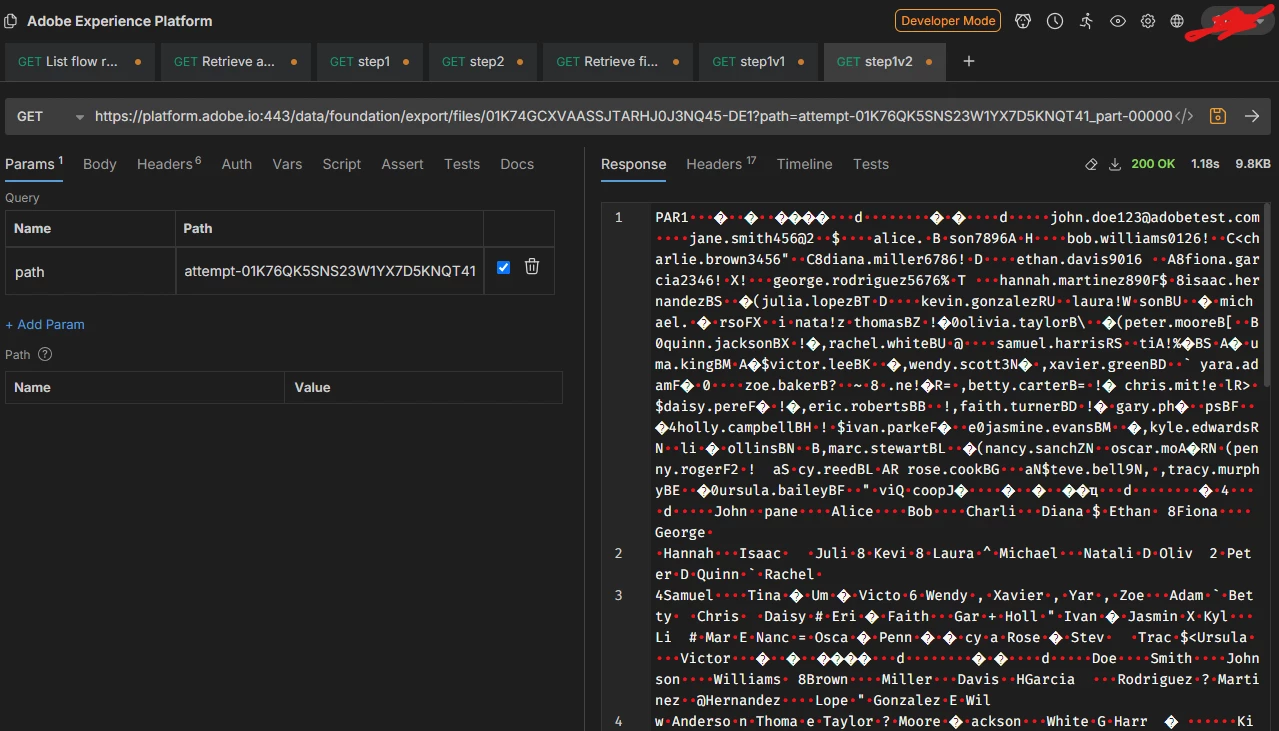Open the response-side Tests tab
1279x731 pixels.
click(x=871, y=164)
